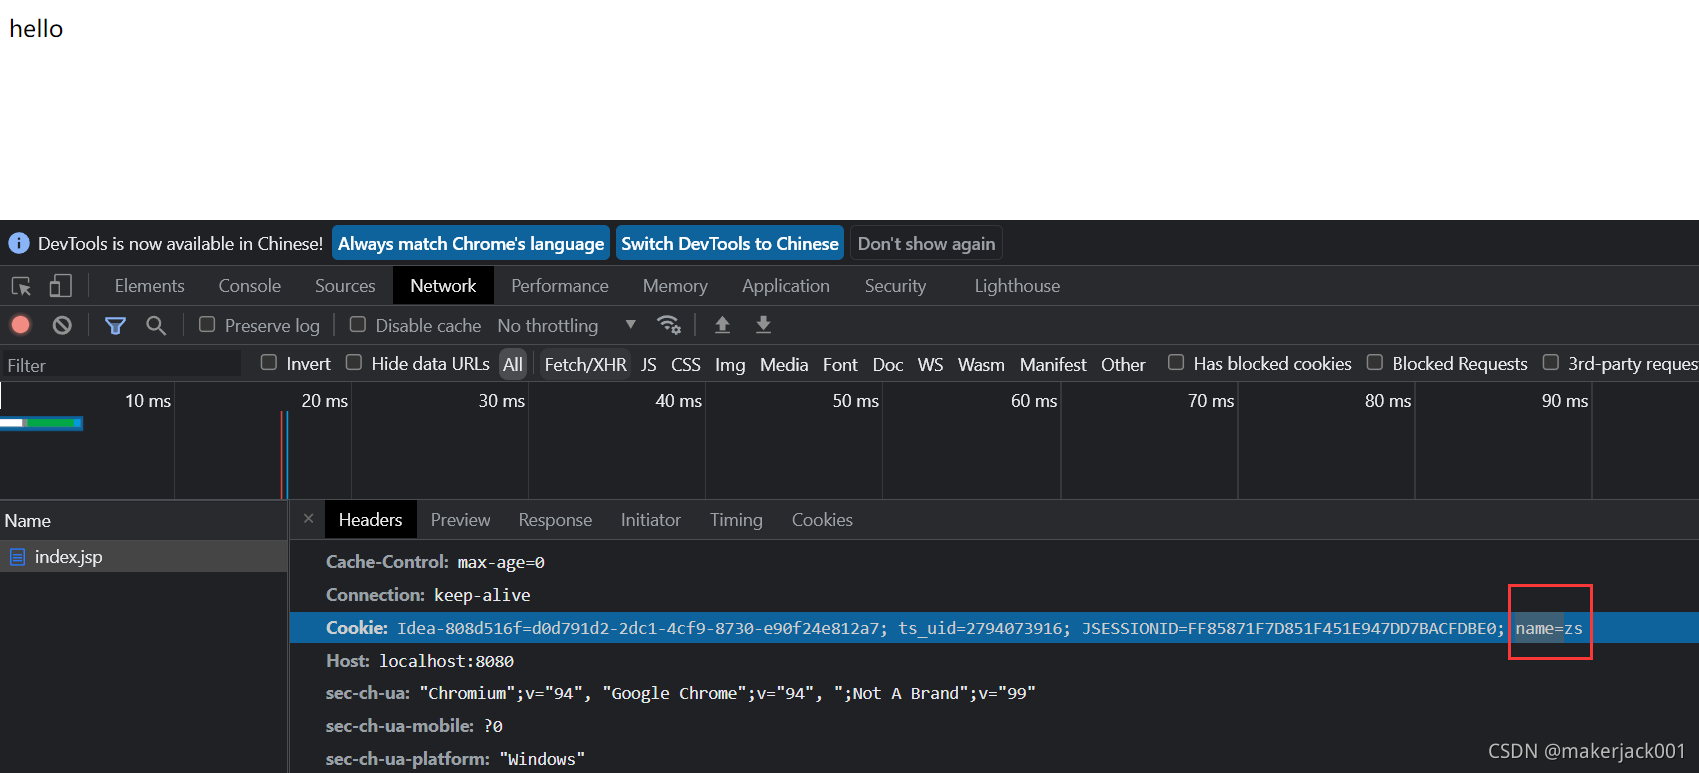Filter requests by Img type
The height and width of the screenshot is (773, 1699).
(x=730, y=364)
